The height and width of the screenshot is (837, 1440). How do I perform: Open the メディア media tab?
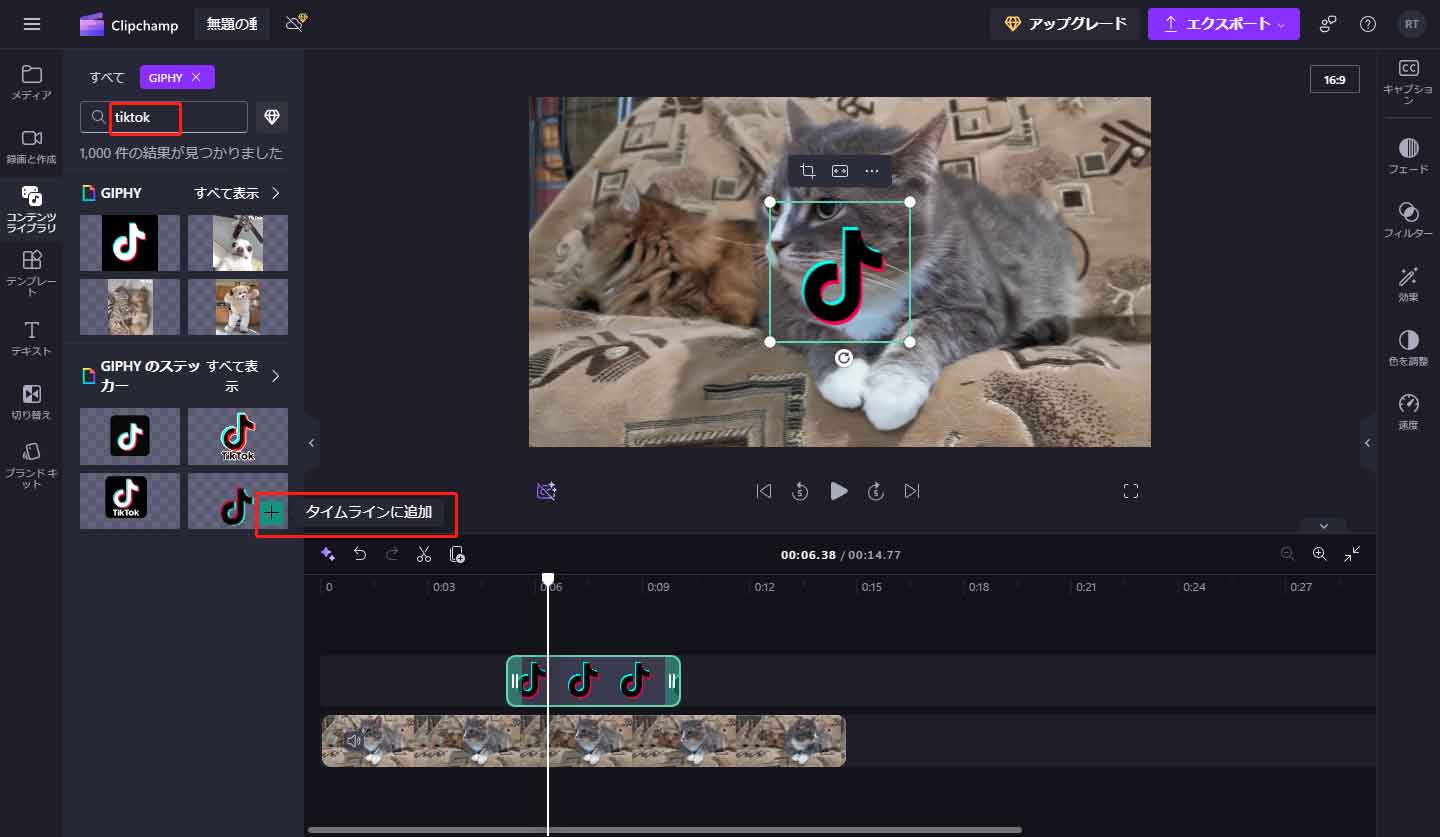point(31,82)
